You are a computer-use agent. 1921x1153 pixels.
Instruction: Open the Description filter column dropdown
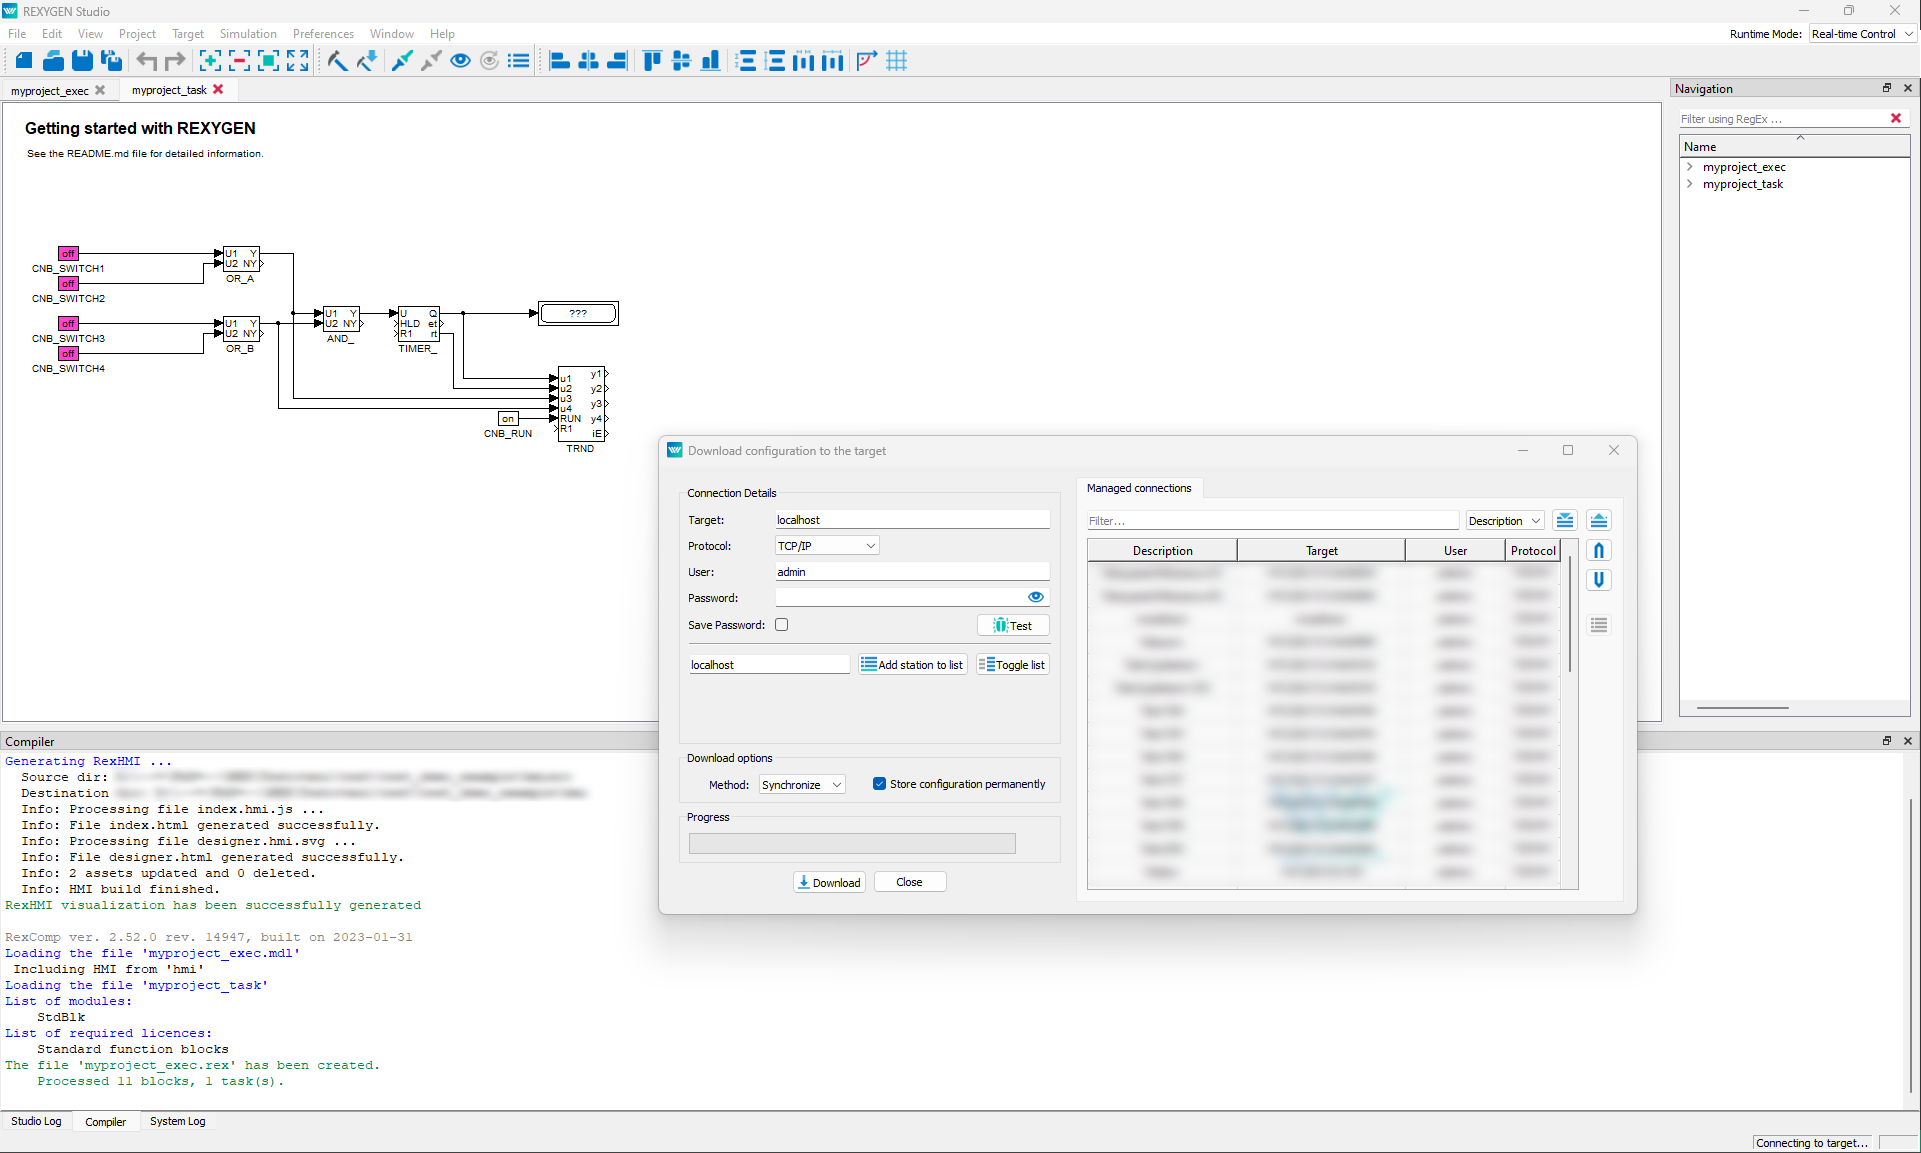pos(1505,521)
